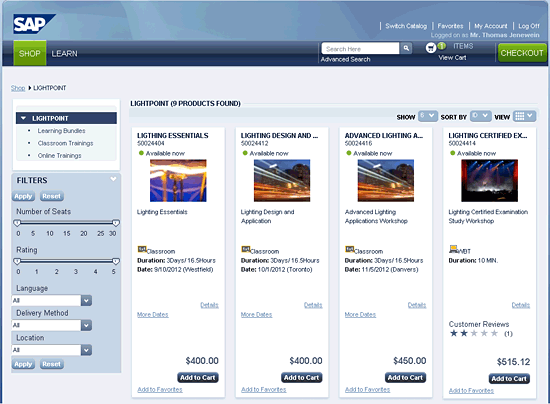The height and width of the screenshot is (404, 550).
Task: Click the top Apply filters button
Action: (x=23, y=196)
